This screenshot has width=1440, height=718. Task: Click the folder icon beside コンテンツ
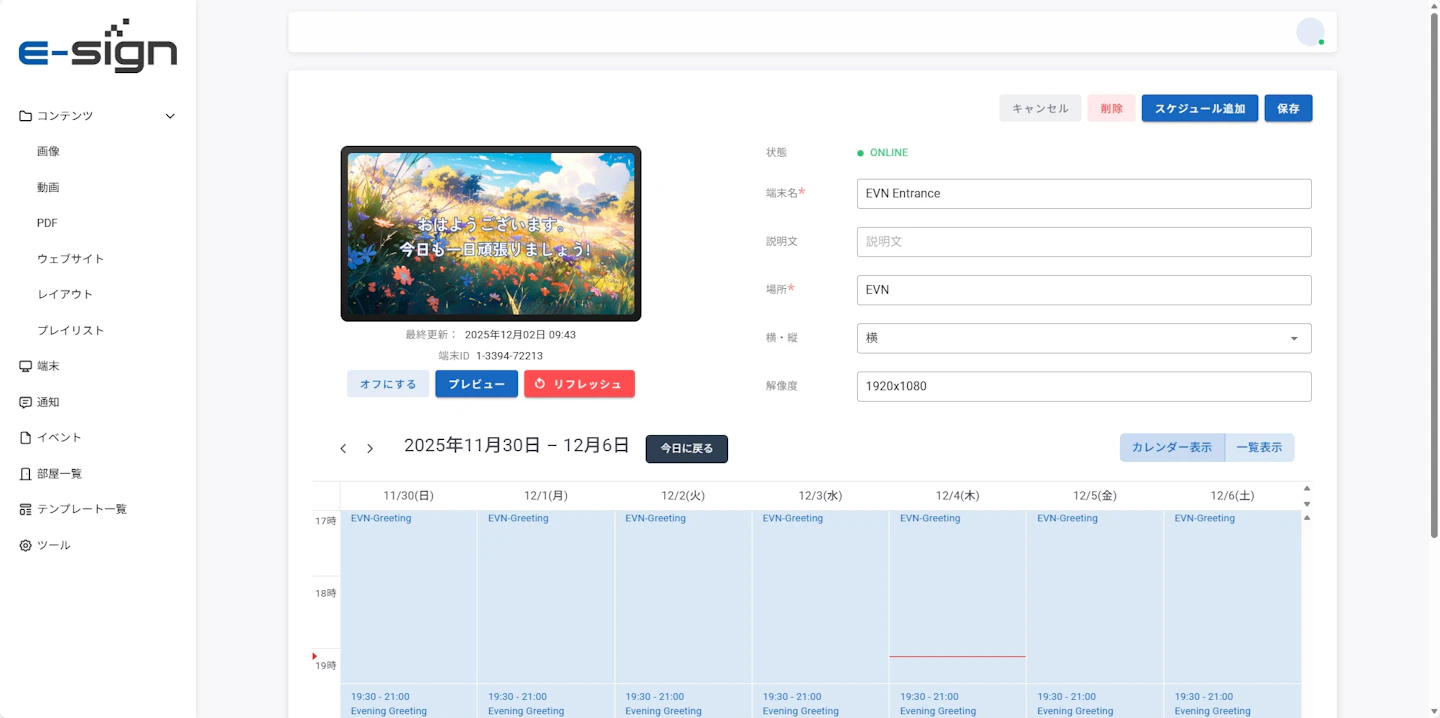(26, 116)
